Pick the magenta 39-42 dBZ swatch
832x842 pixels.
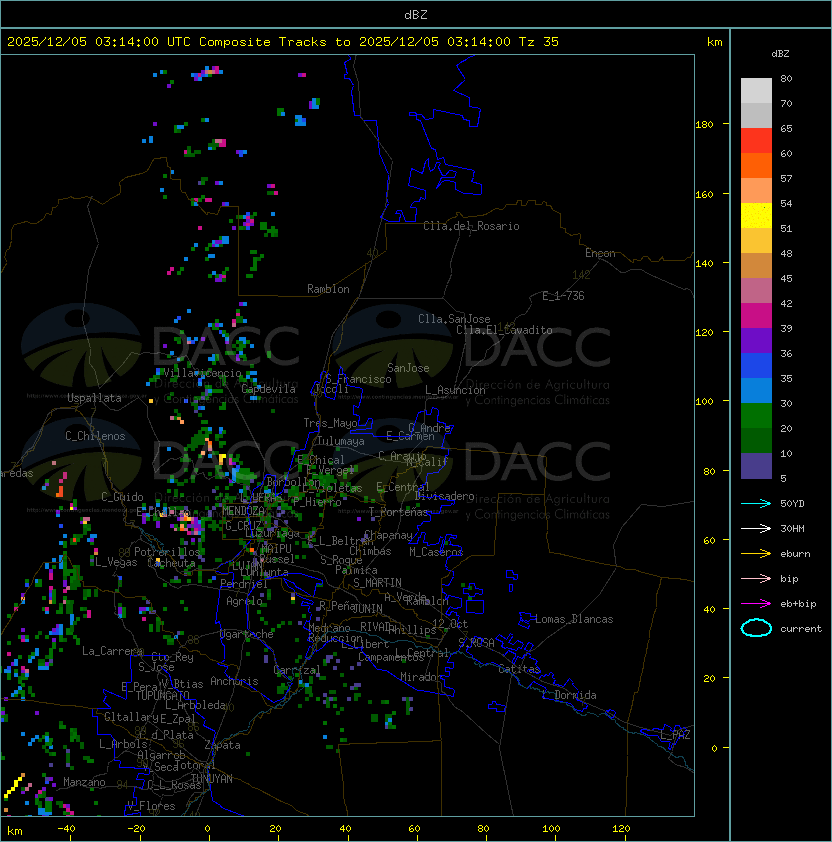[756, 315]
